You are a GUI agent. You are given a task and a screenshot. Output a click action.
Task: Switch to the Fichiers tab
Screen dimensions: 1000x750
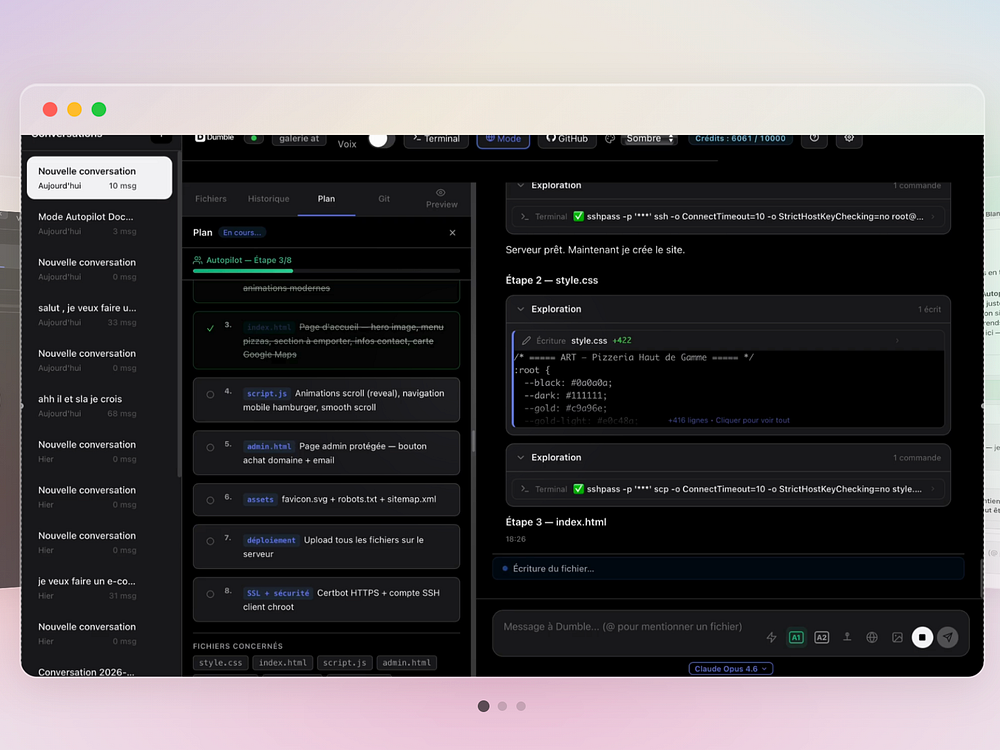[x=210, y=199]
